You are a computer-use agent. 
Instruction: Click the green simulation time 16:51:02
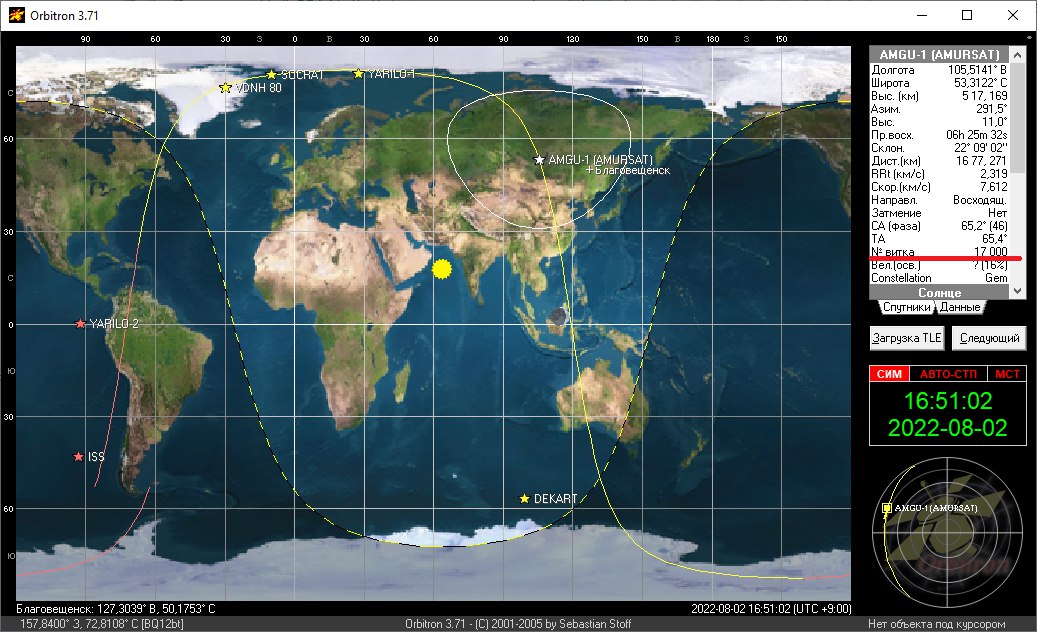point(947,402)
